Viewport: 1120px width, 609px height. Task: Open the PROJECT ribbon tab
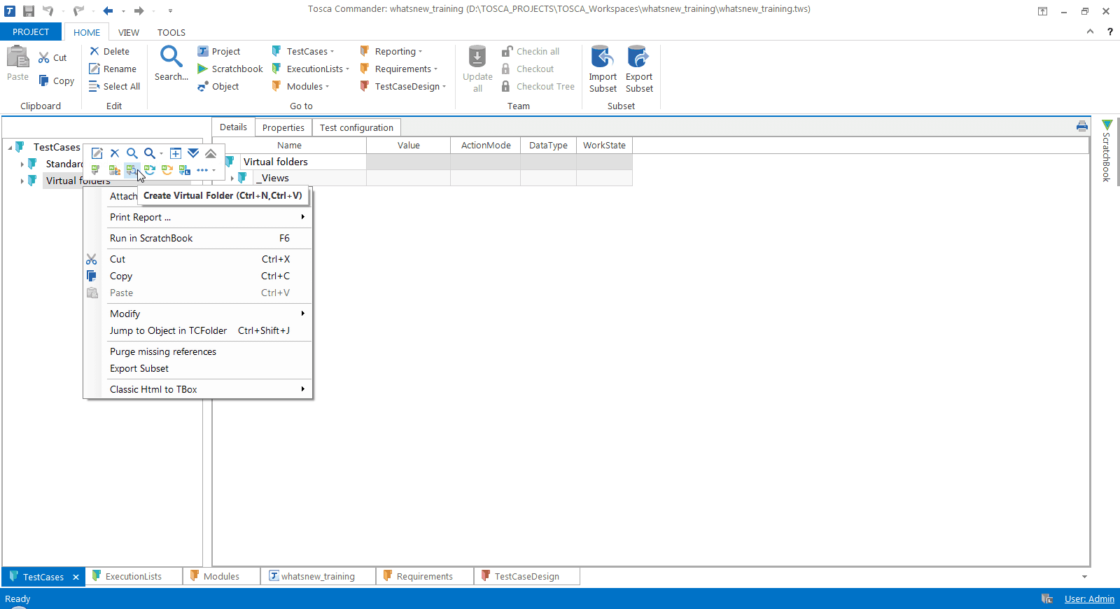pyautogui.click(x=31, y=32)
